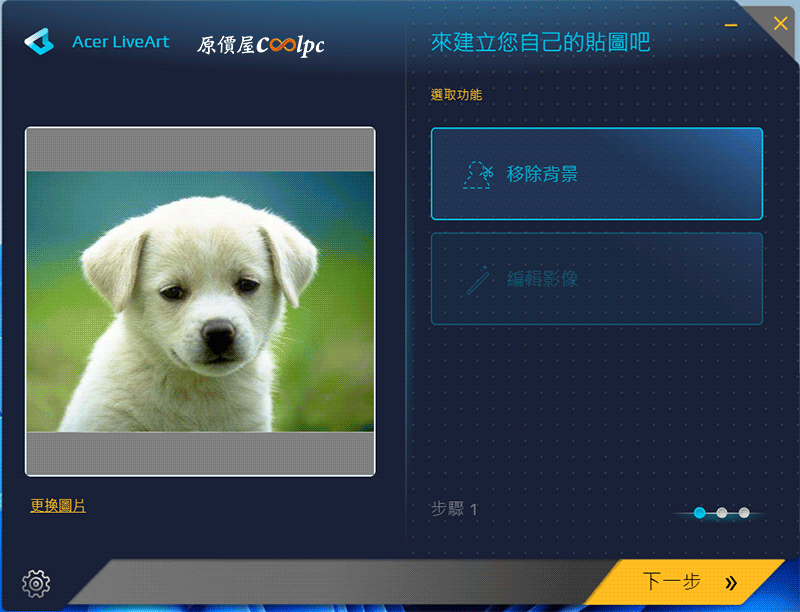800x612 pixels.
Task: Click the 選取功能 label
Action: click(456, 94)
